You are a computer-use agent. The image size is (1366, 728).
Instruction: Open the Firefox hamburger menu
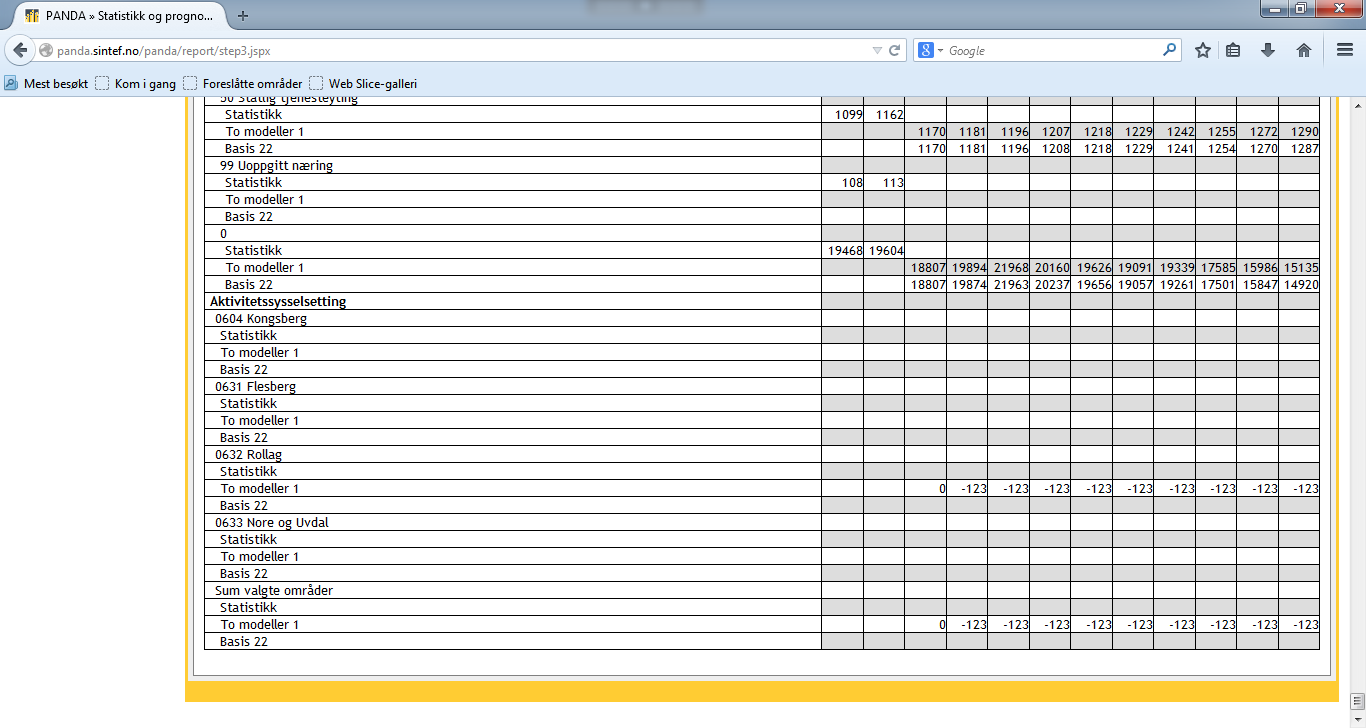[1345, 50]
